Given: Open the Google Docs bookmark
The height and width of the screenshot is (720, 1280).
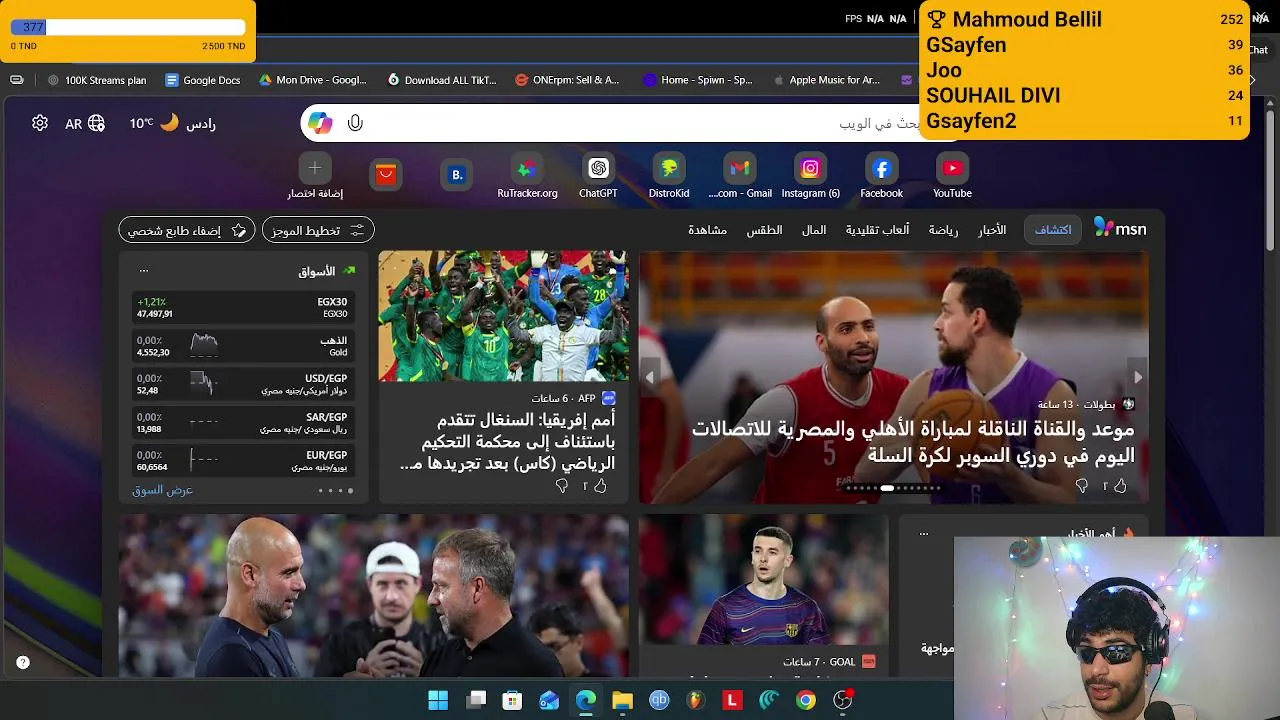Looking at the screenshot, I should pyautogui.click(x=203, y=80).
